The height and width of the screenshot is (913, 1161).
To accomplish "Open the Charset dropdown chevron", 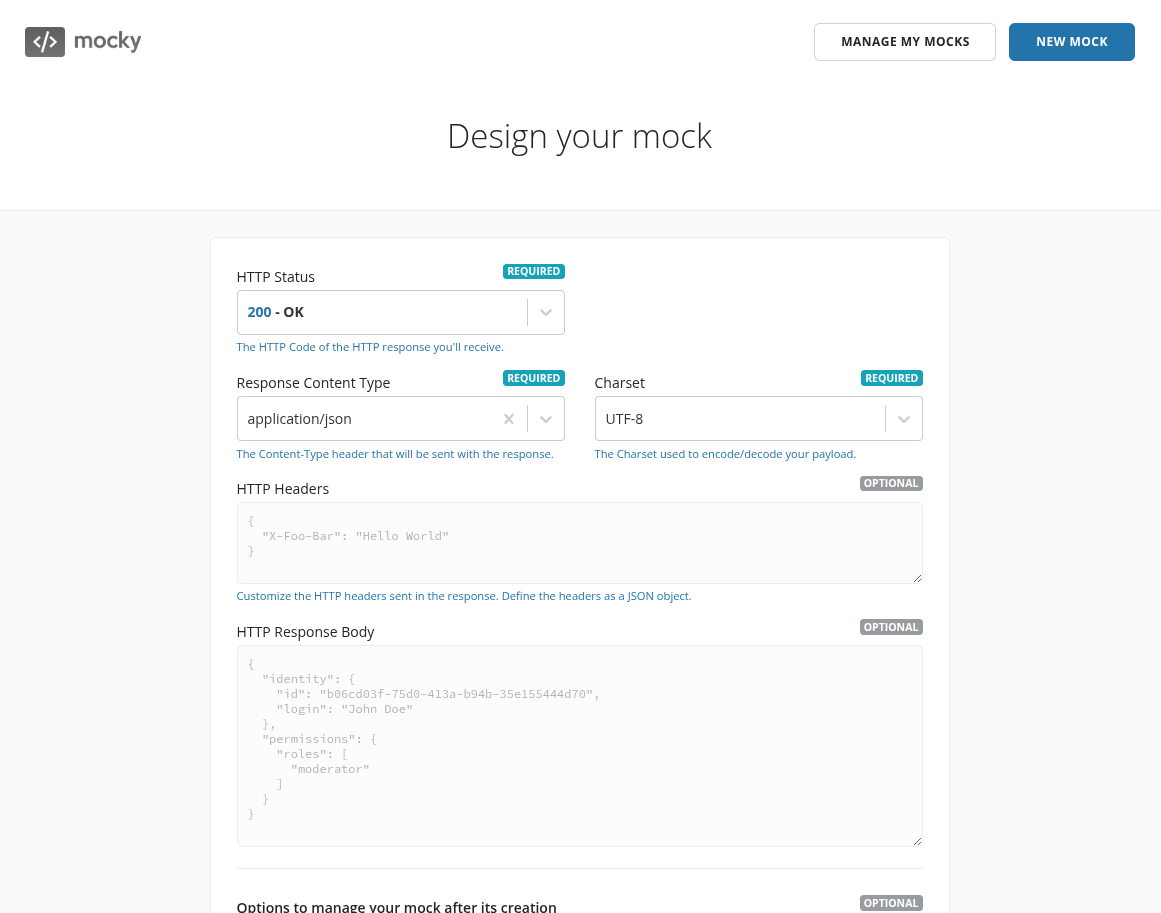I will pyautogui.click(x=904, y=419).
